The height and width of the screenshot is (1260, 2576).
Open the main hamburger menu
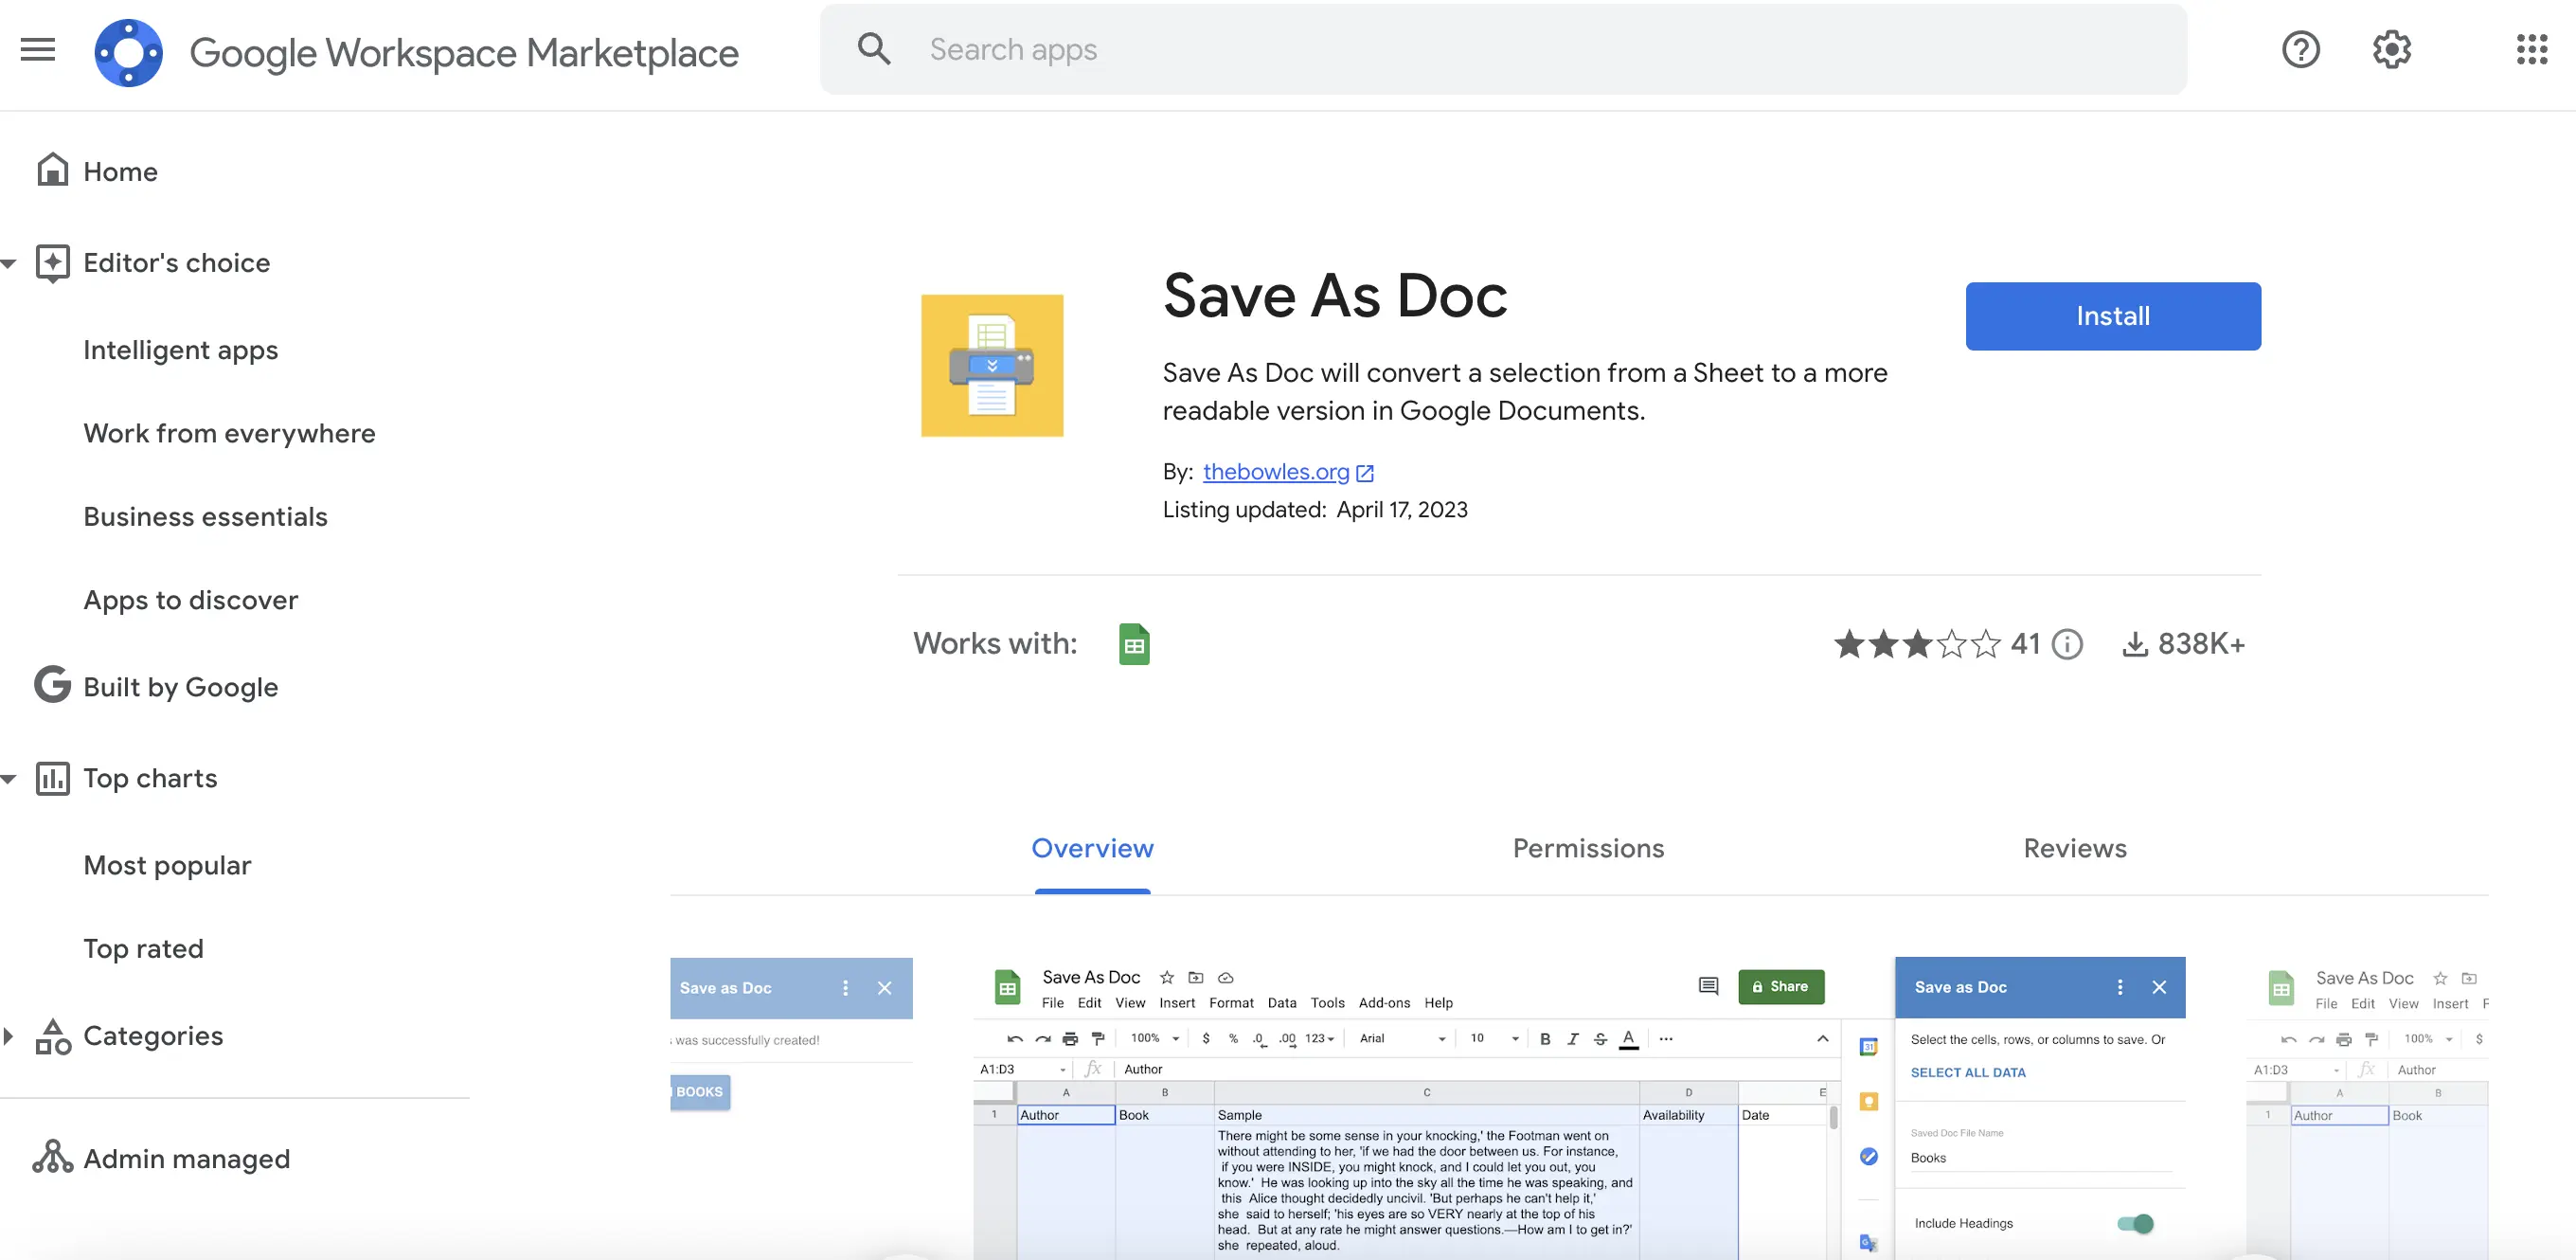coord(38,49)
